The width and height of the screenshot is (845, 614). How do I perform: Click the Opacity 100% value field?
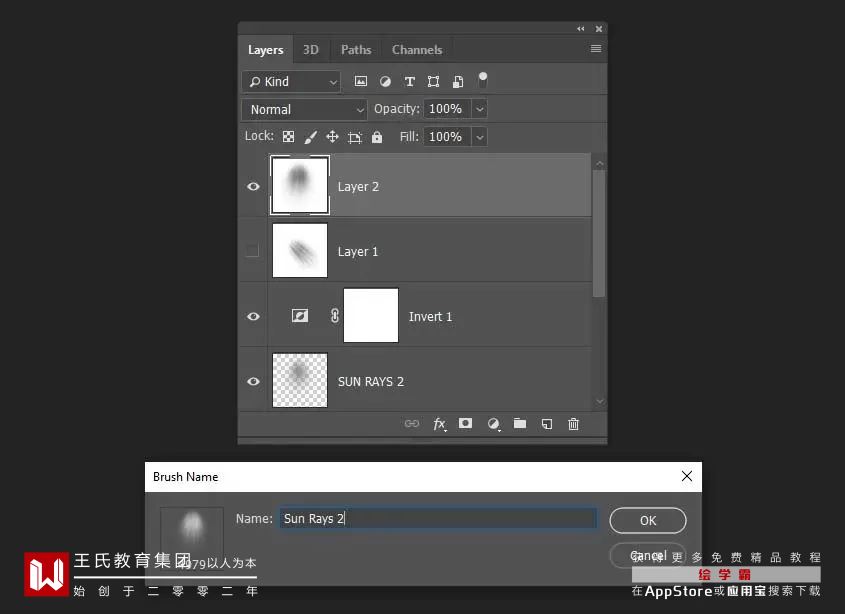tap(447, 109)
